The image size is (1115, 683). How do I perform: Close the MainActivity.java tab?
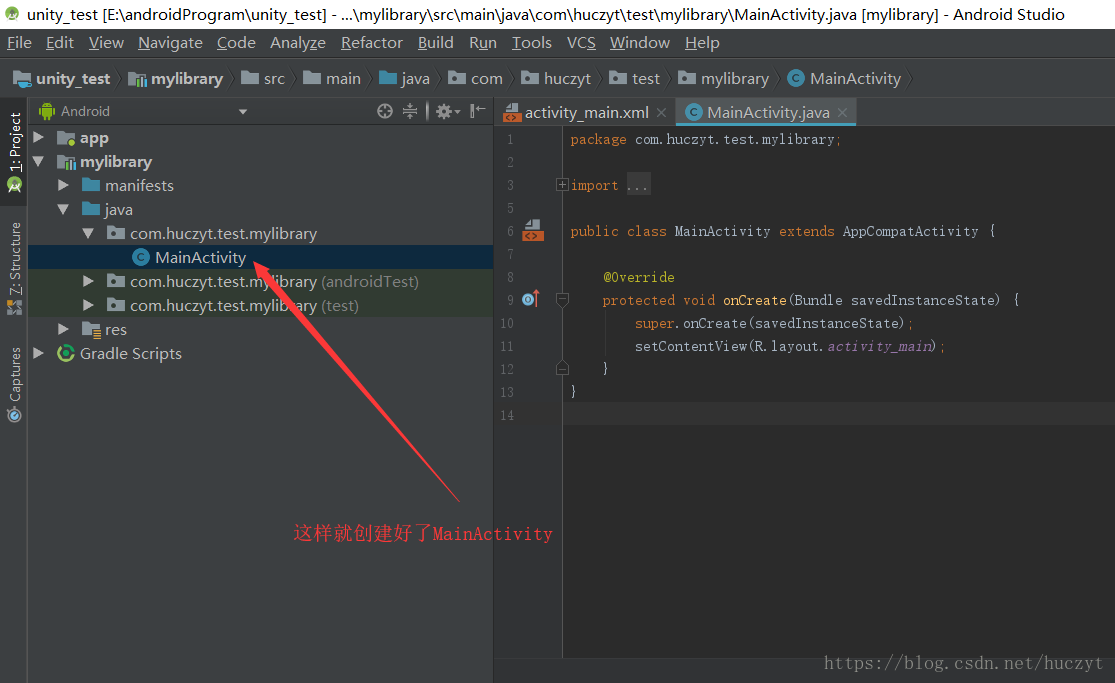point(843,112)
